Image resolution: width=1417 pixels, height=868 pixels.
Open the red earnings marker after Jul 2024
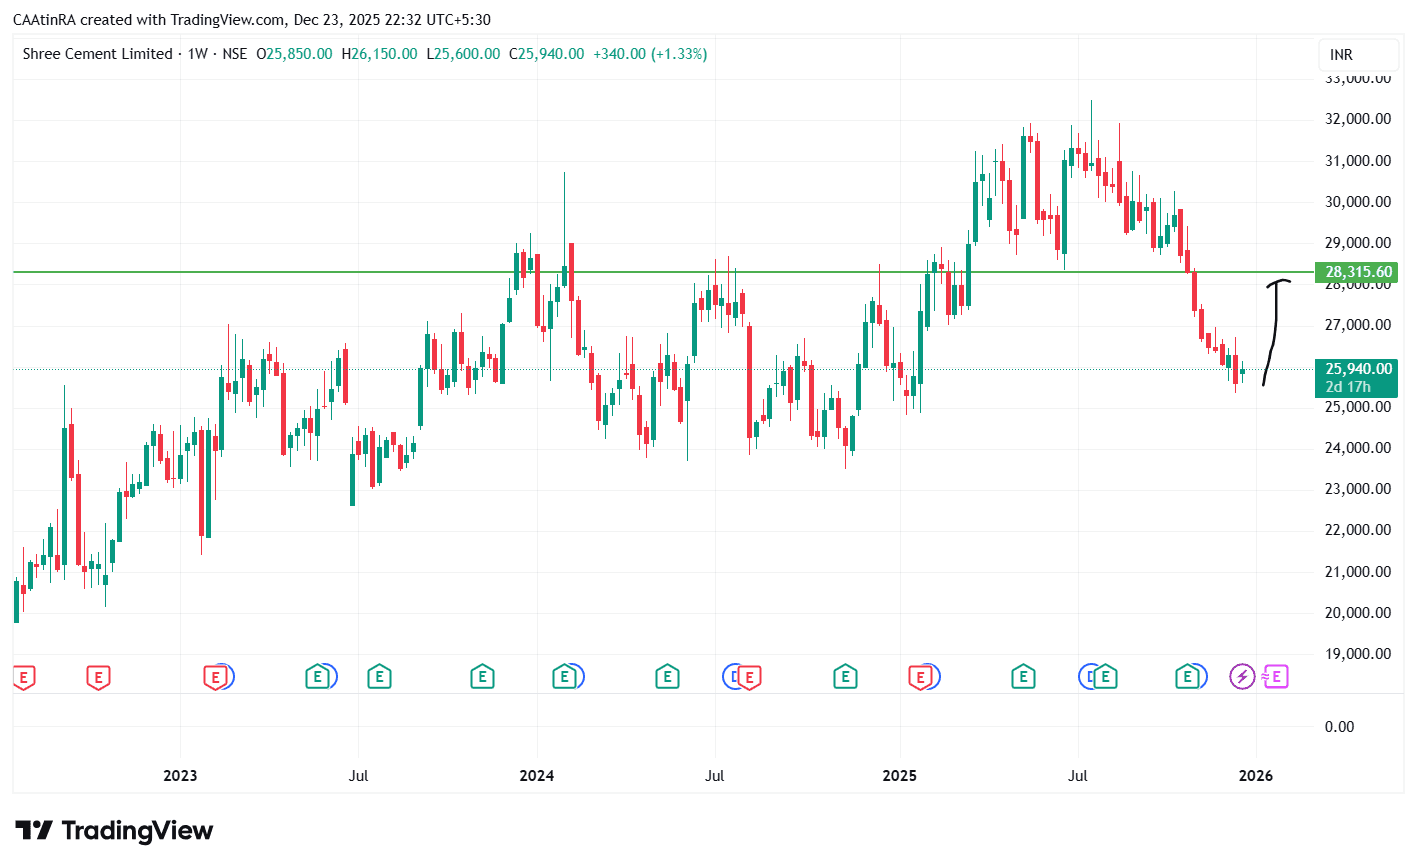[749, 678]
